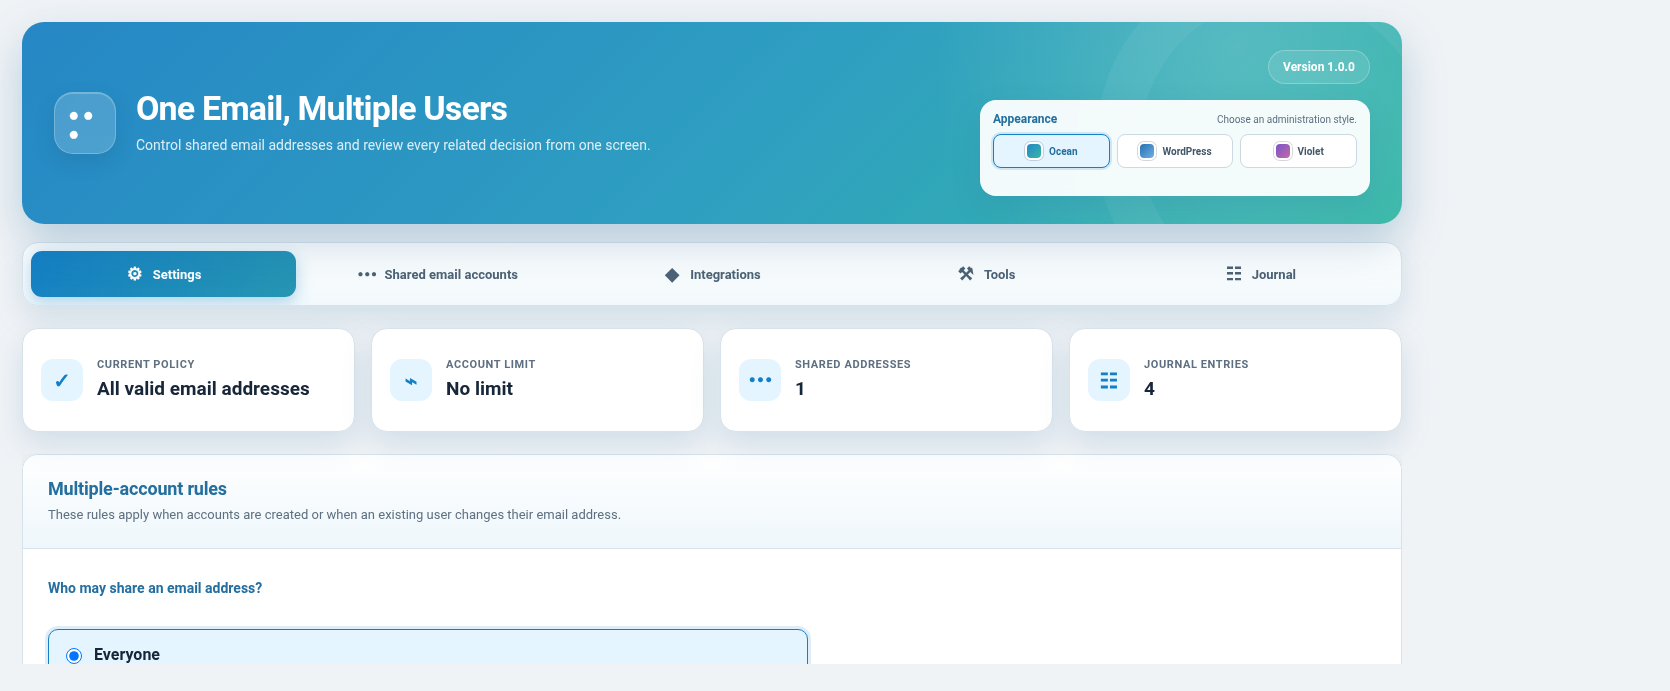Click the Violet purple color swatch
The height and width of the screenshot is (691, 1670).
click(1283, 151)
